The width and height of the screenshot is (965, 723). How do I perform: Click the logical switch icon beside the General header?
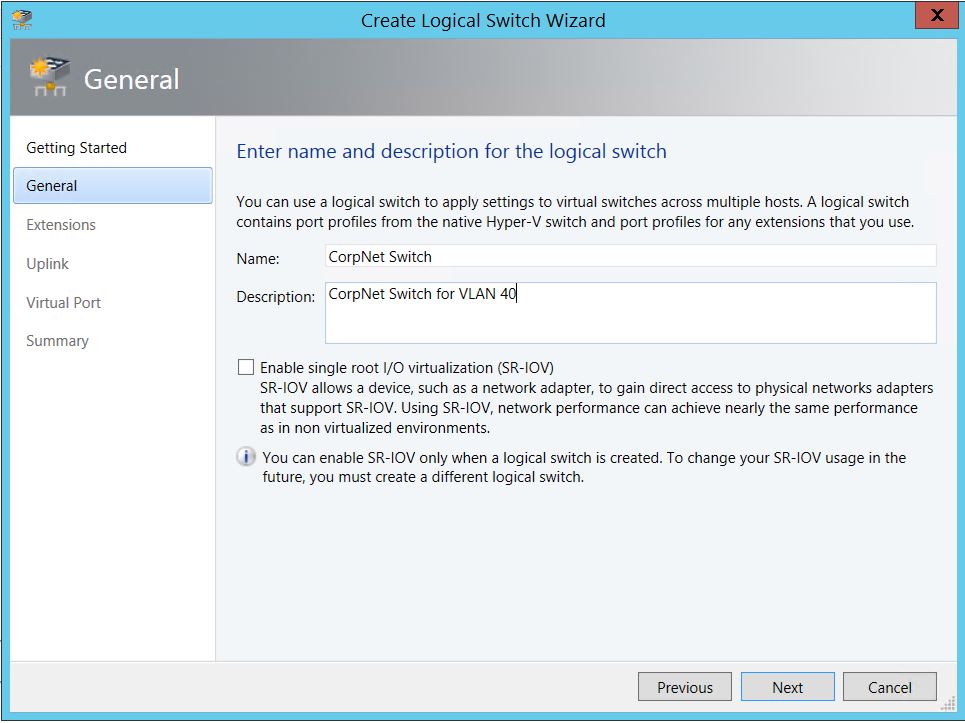(49, 79)
